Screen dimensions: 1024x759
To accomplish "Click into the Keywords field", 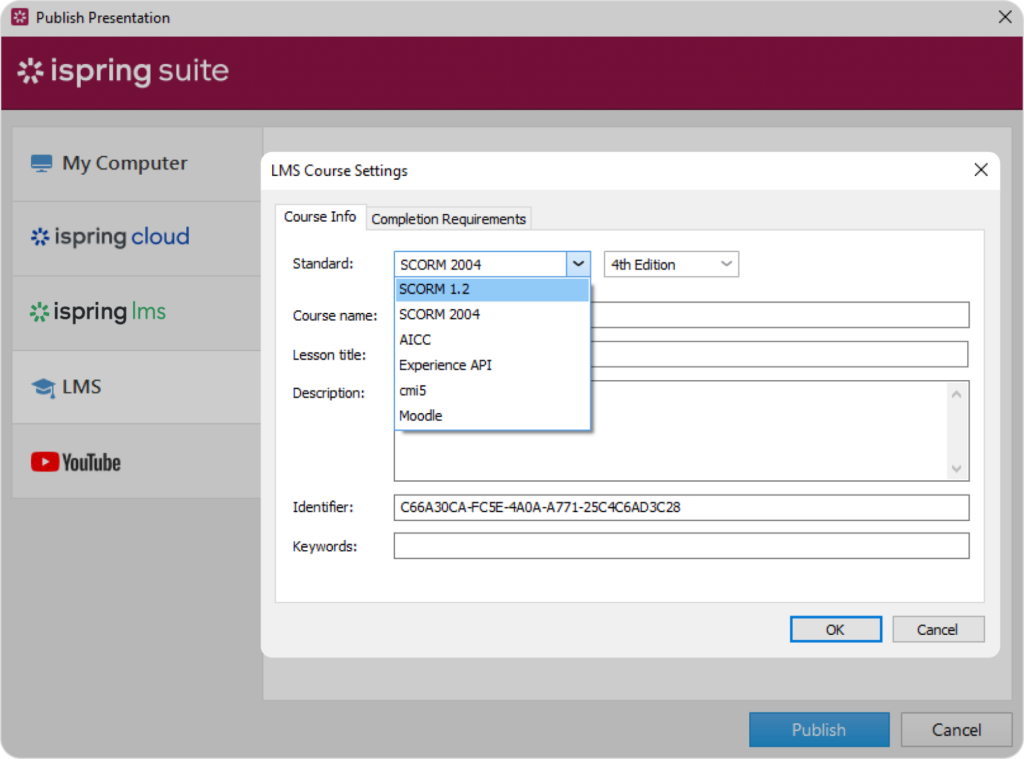I will (681, 546).
